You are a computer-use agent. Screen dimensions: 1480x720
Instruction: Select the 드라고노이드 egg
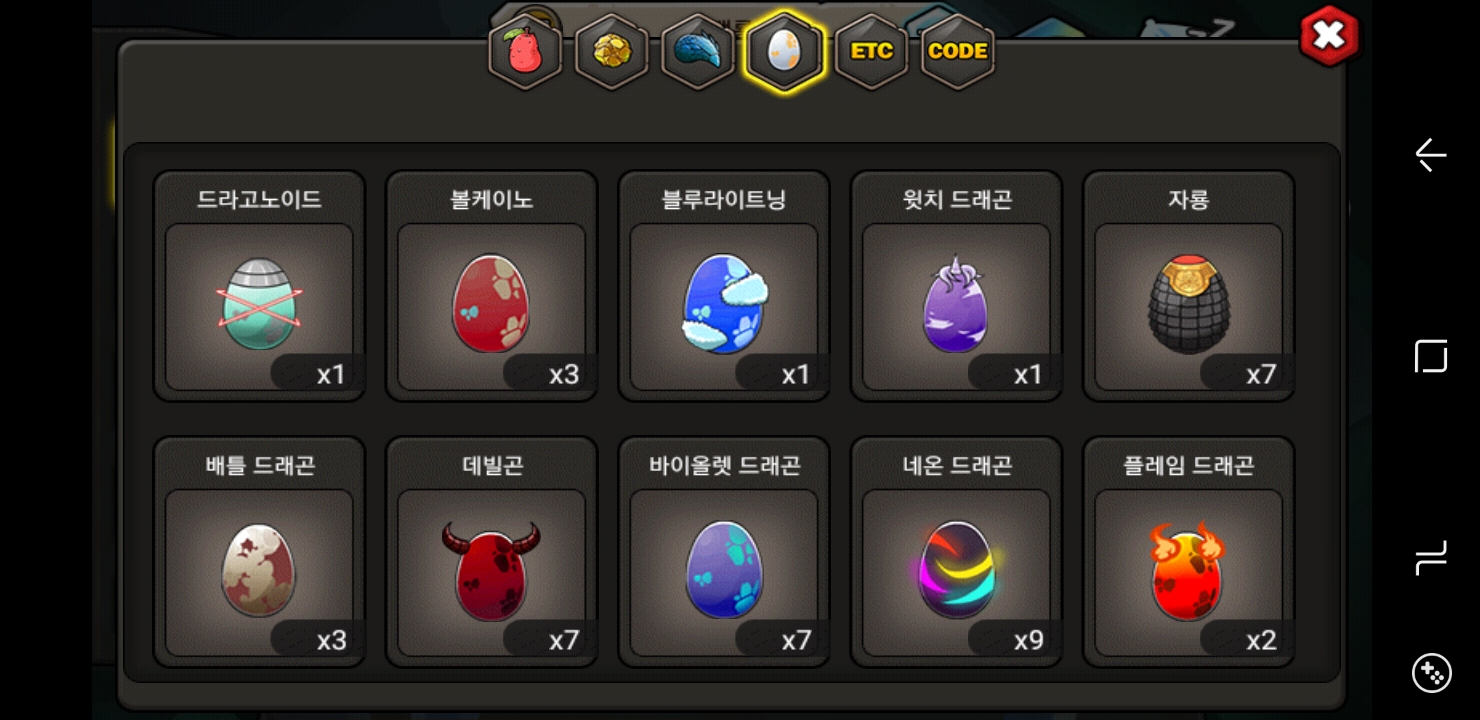pos(259,287)
